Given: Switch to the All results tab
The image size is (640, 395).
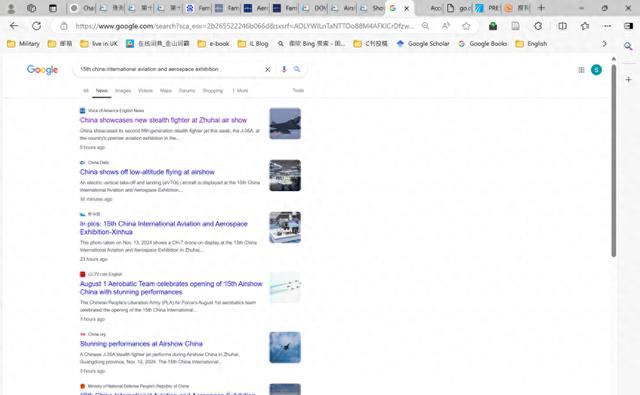Looking at the screenshot, I should click(x=86, y=91).
